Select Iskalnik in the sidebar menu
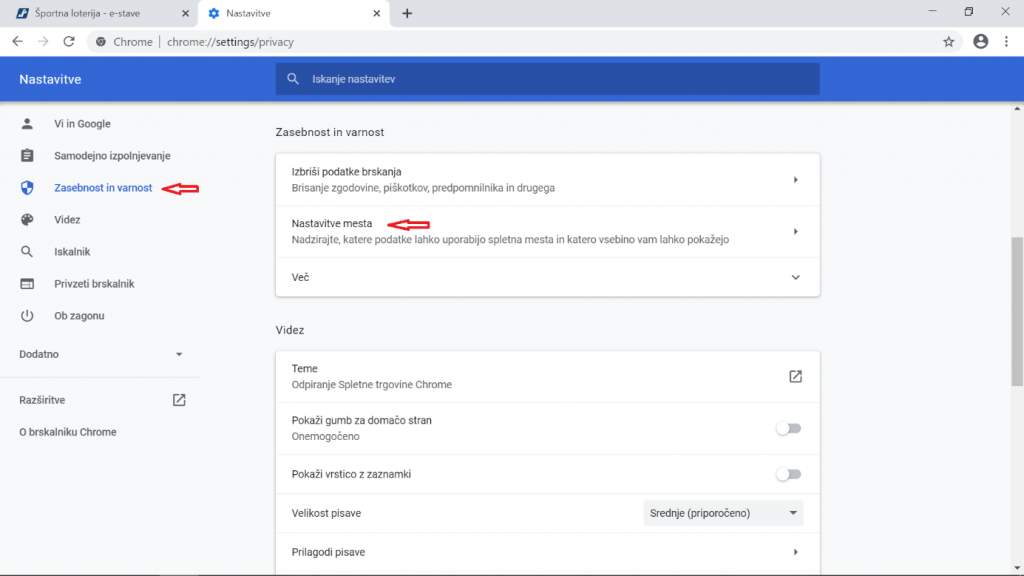The width and height of the screenshot is (1024, 576). pyautogui.click(x=72, y=252)
